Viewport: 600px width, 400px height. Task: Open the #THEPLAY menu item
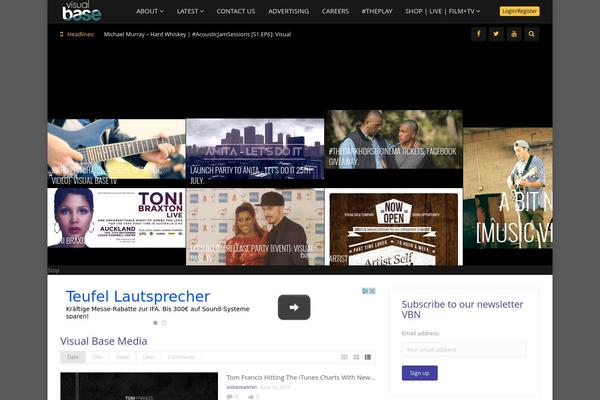[x=377, y=11]
